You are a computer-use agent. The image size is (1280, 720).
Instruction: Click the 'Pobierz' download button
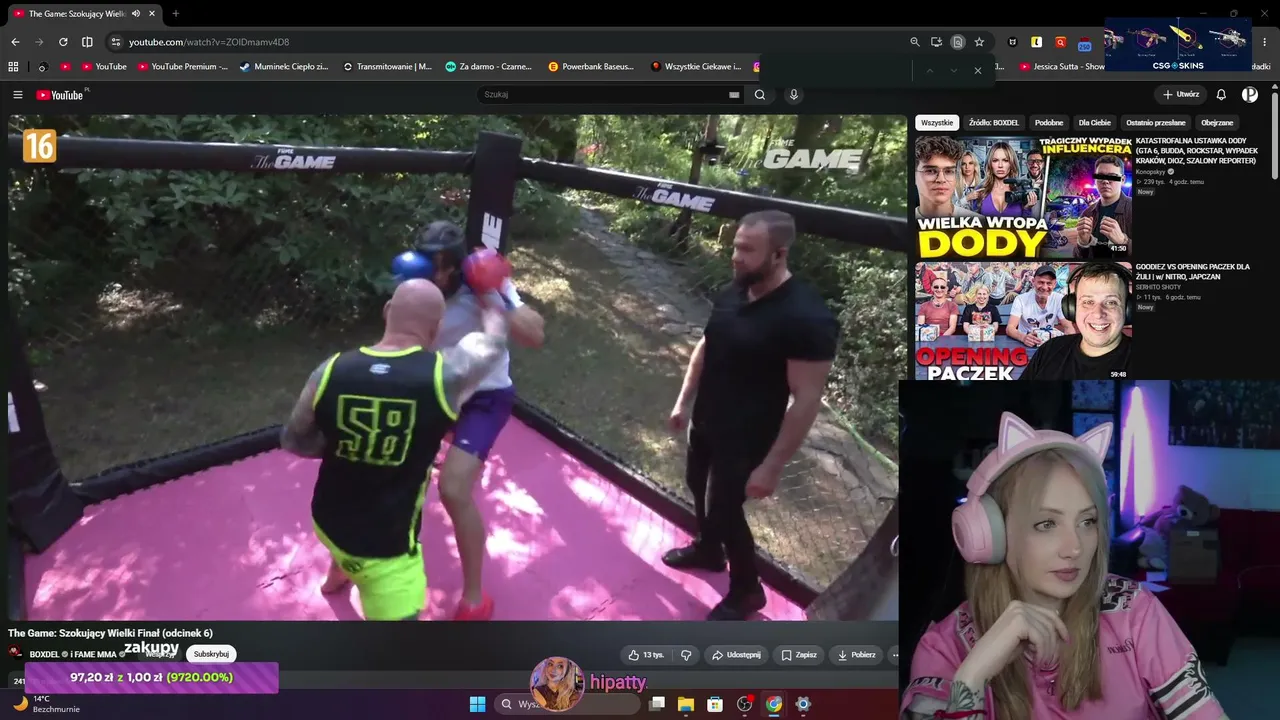pyautogui.click(x=857, y=655)
